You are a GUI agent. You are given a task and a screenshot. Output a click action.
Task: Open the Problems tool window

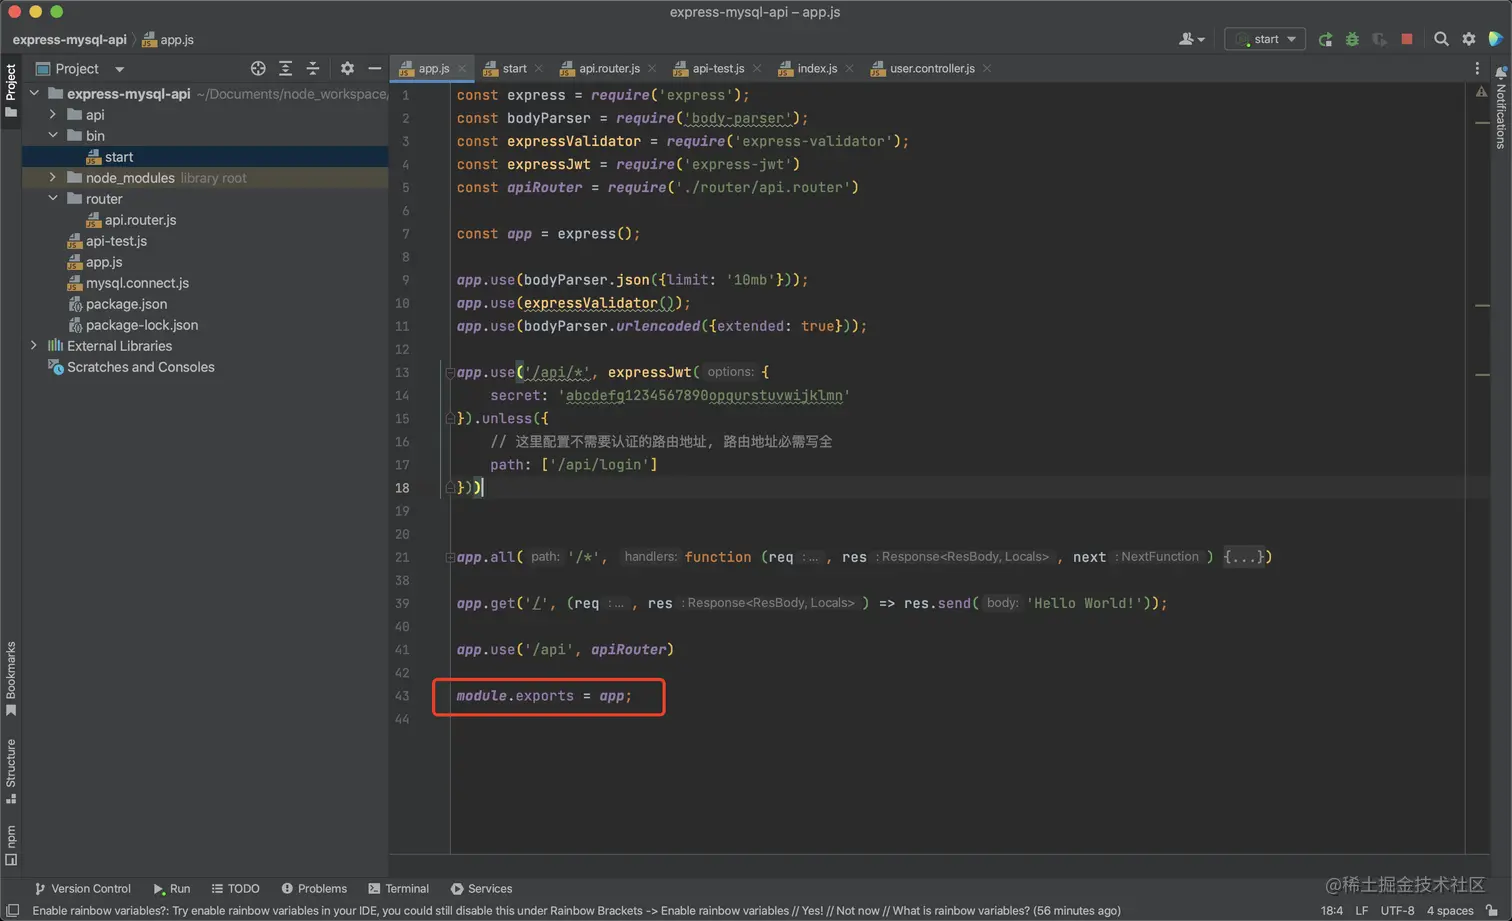coord(314,888)
